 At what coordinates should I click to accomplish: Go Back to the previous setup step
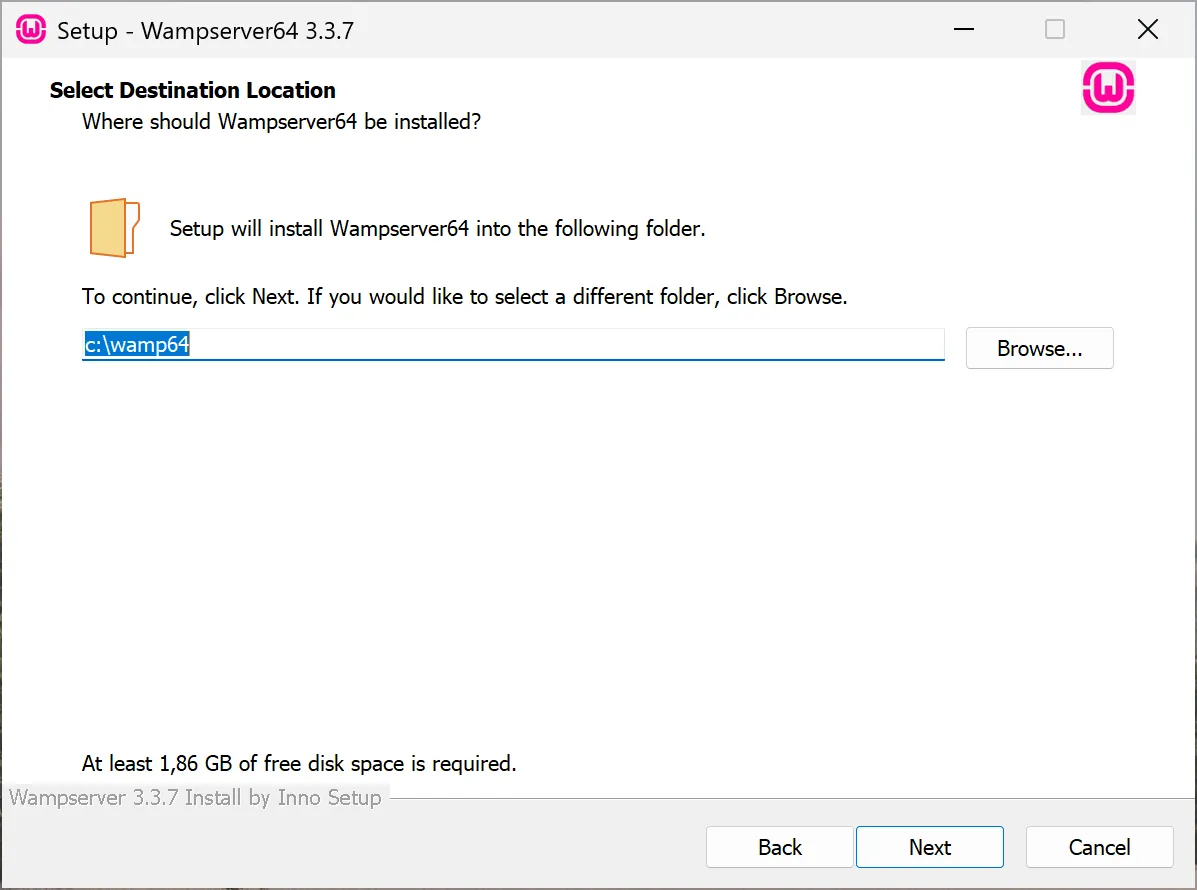(x=779, y=847)
